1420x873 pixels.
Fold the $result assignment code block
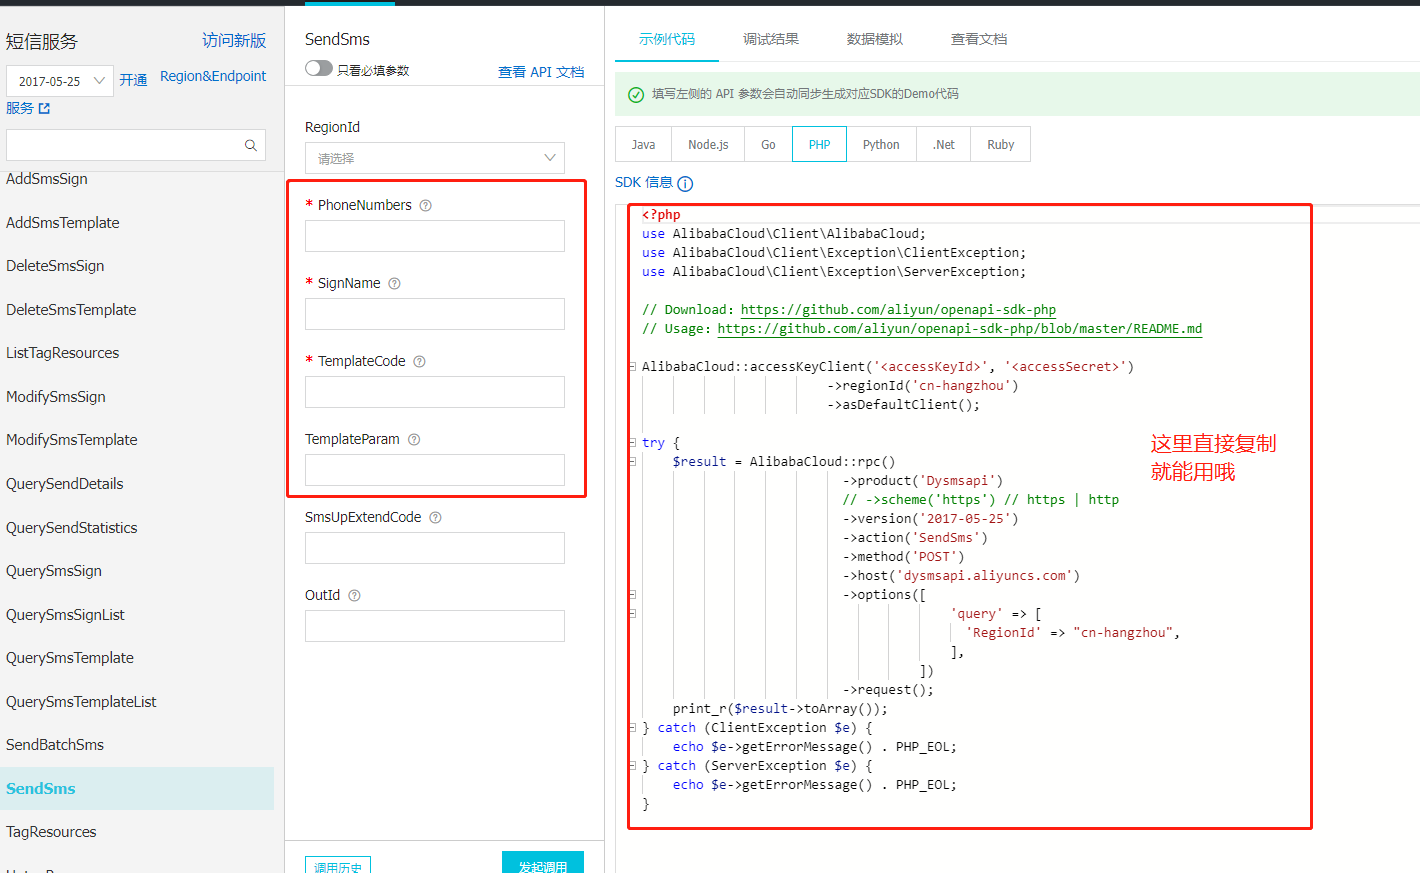(632, 461)
